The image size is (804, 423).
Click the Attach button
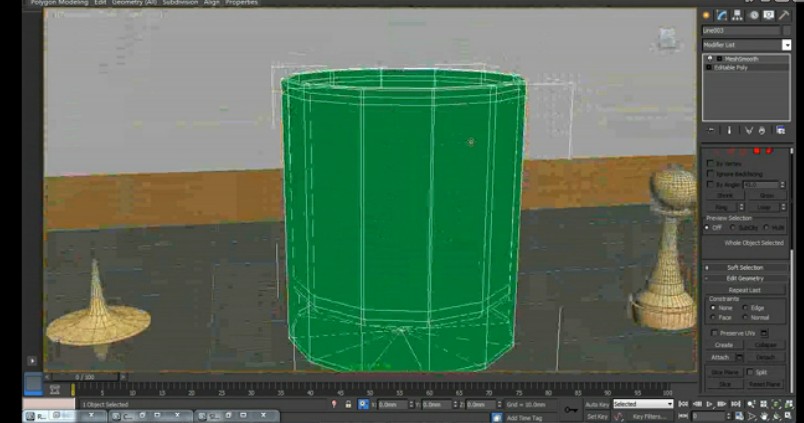(722, 356)
